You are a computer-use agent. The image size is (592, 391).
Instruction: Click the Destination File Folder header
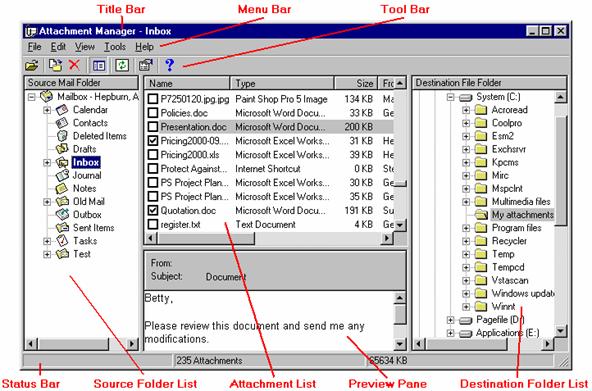point(489,83)
